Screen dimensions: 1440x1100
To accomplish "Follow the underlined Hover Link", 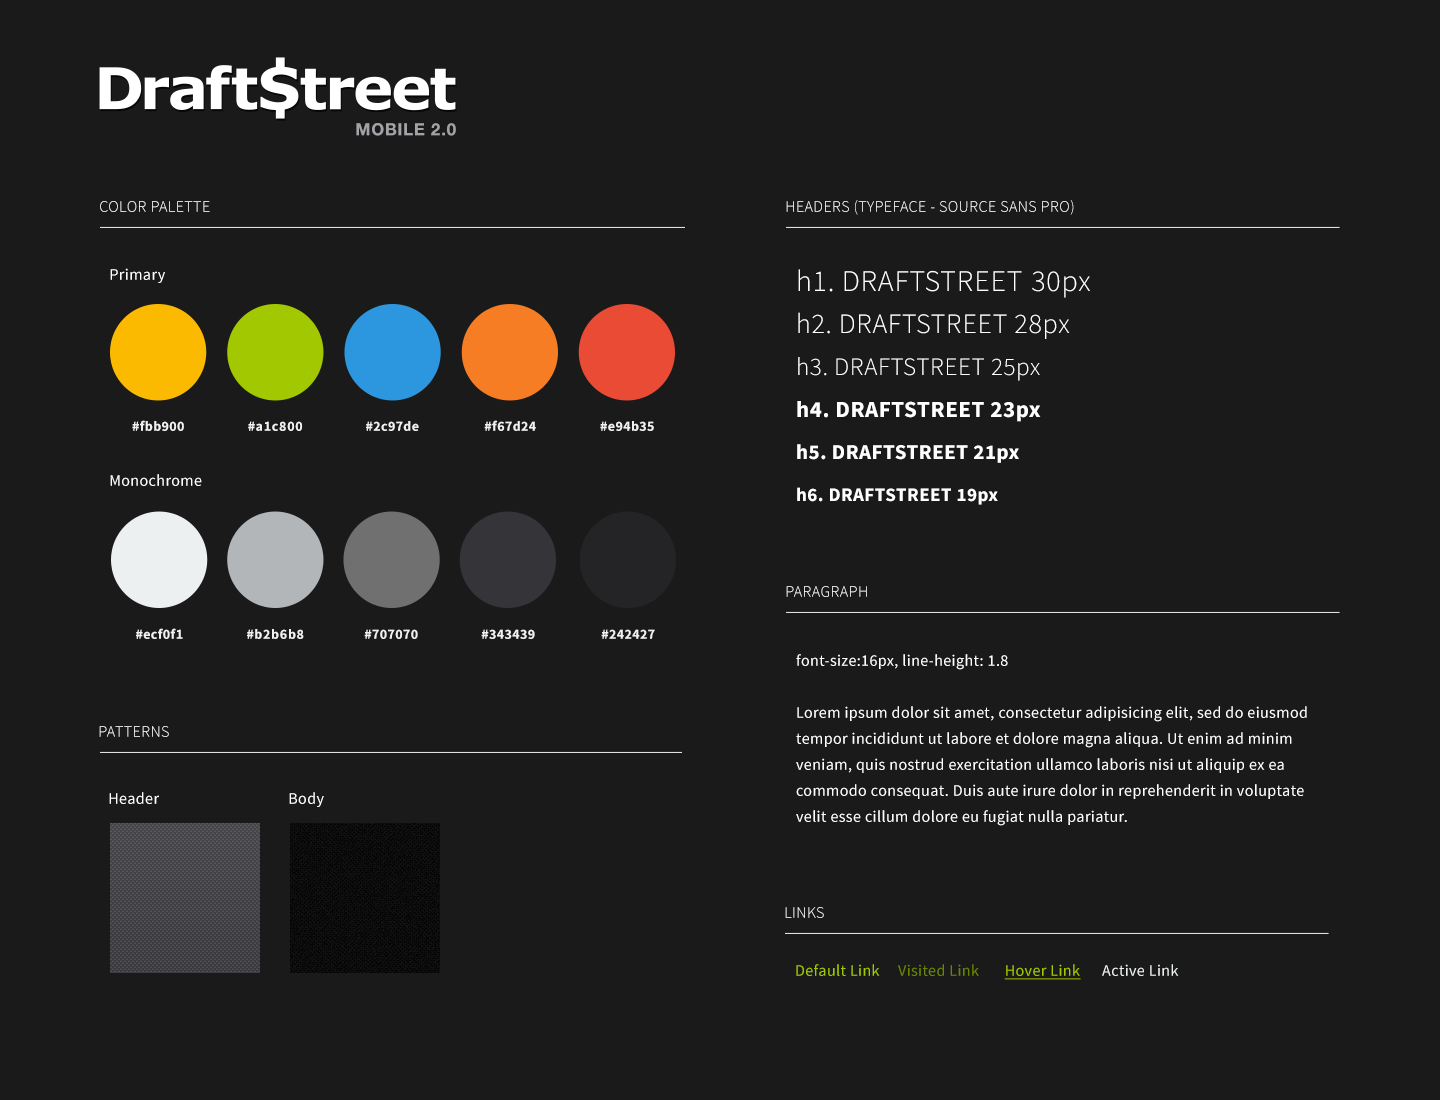I will tap(1042, 971).
